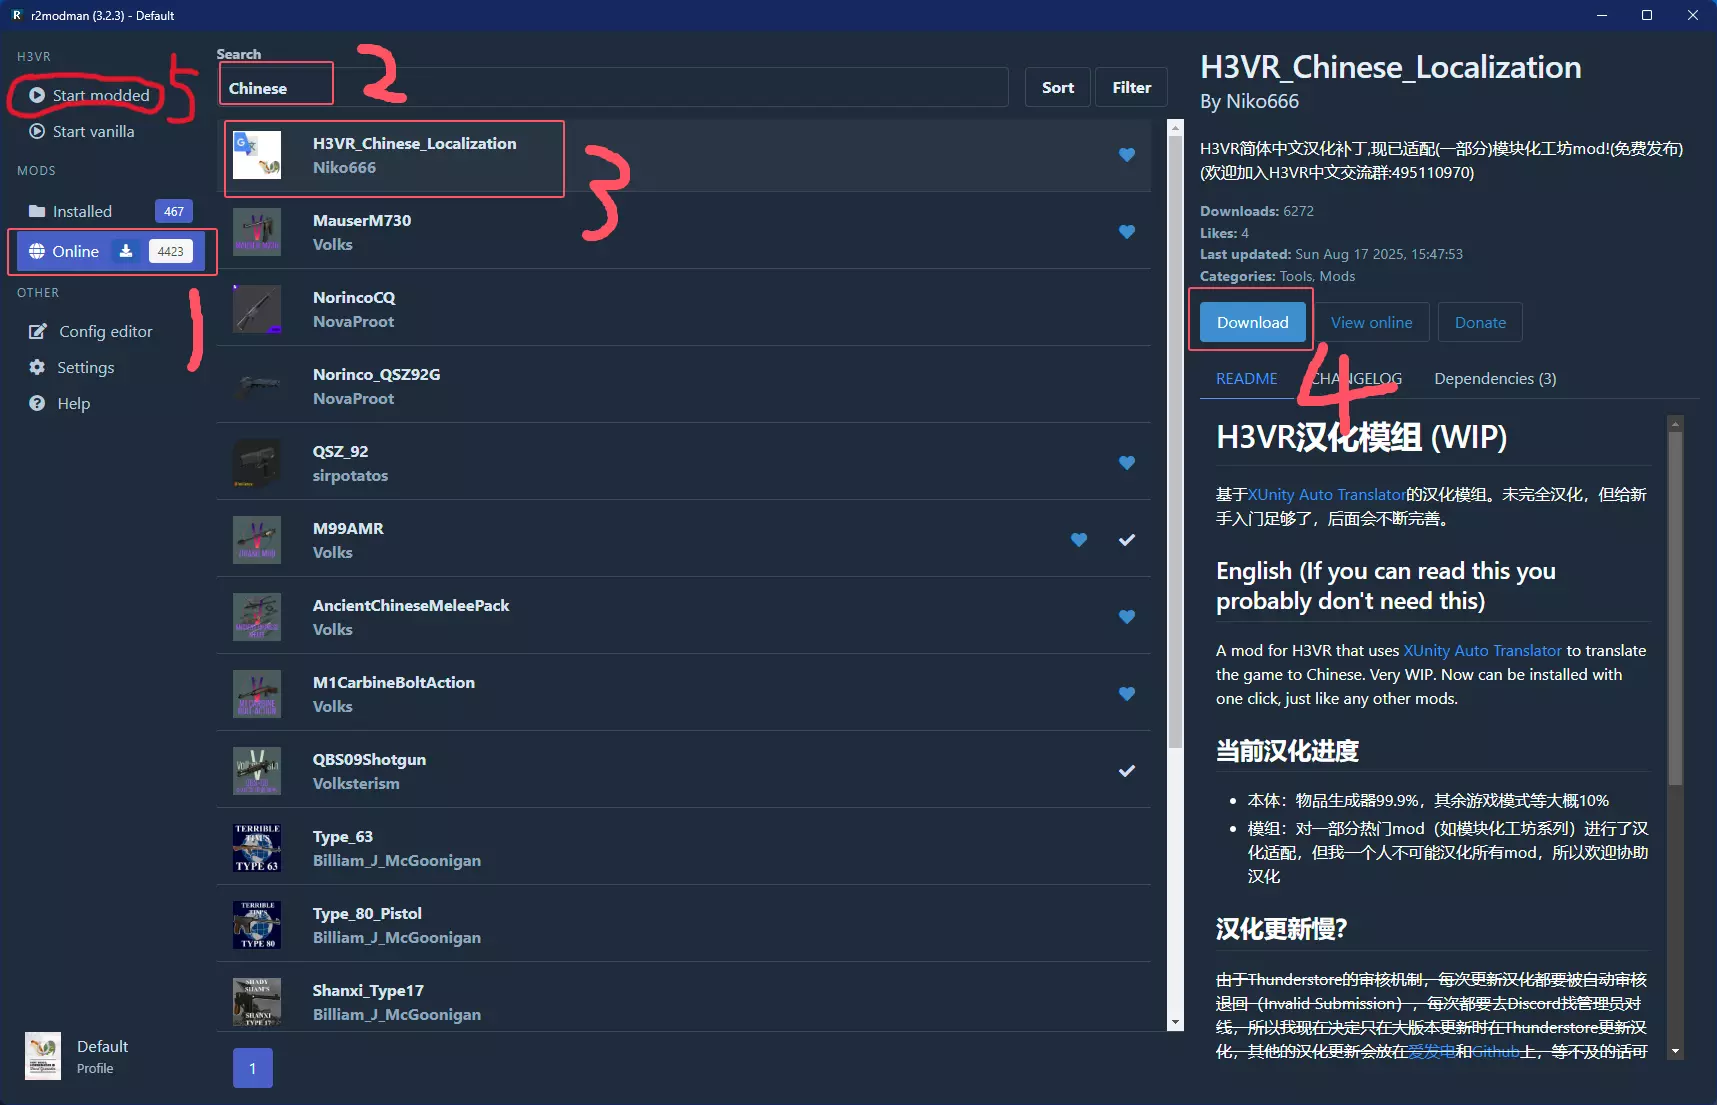Open the Config editor page

(105, 331)
